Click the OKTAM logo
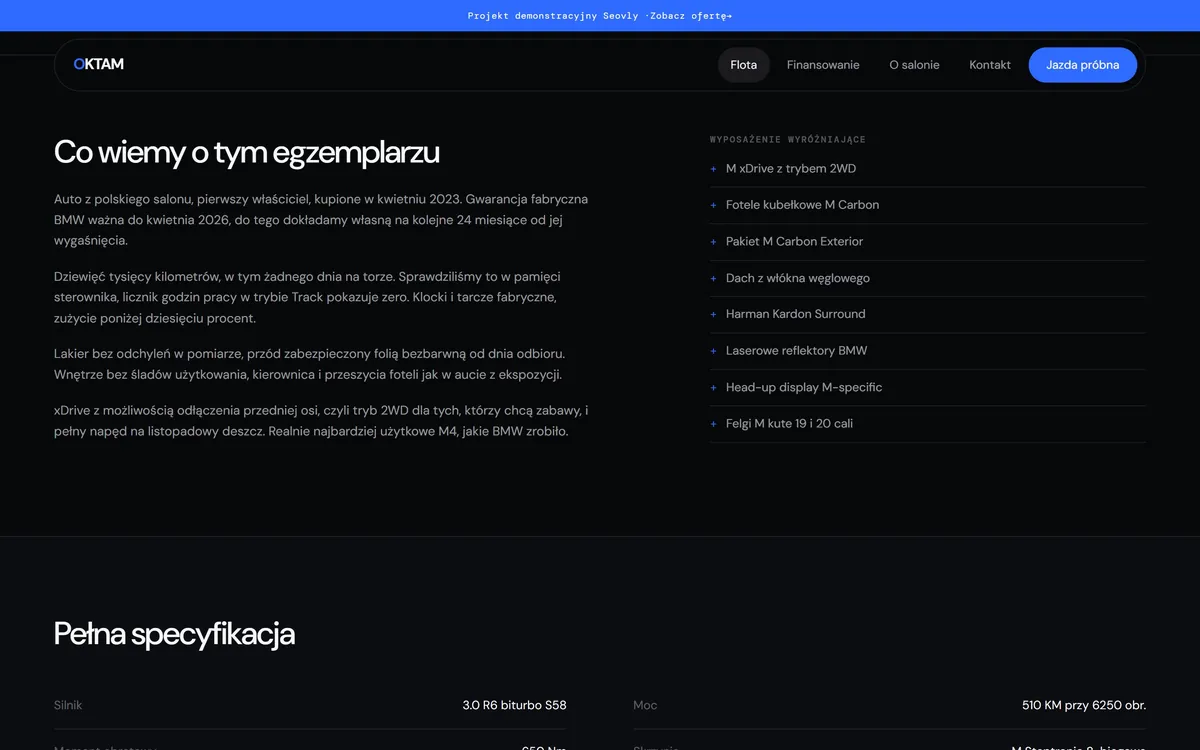This screenshot has height=750, width=1200. click(98, 64)
